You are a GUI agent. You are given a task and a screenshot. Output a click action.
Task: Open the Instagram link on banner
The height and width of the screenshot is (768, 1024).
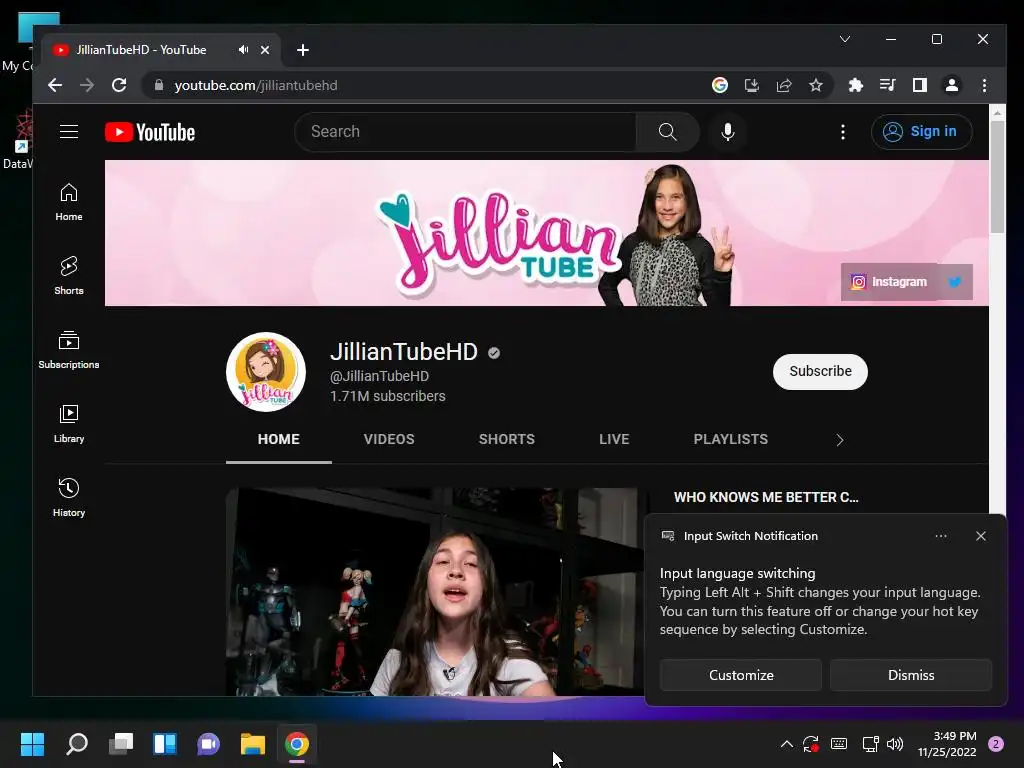[x=889, y=282]
